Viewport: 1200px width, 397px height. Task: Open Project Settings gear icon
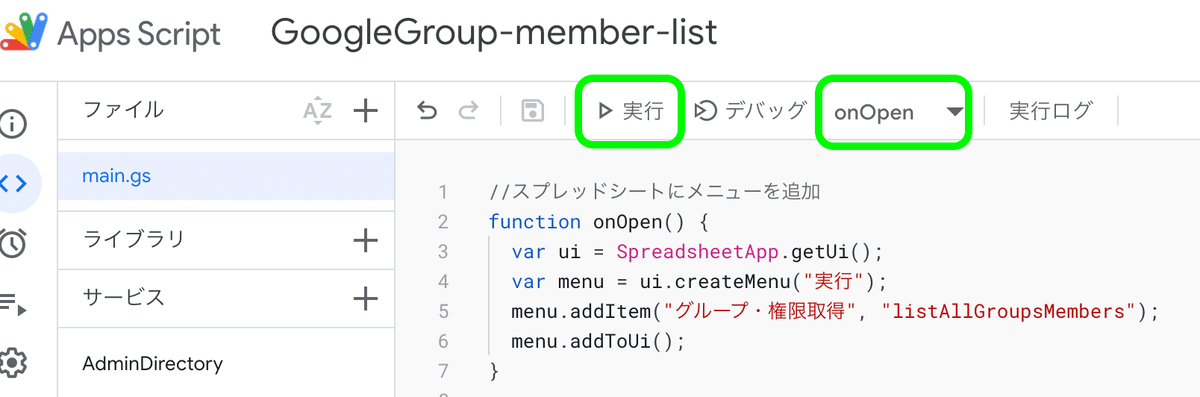click(12, 362)
